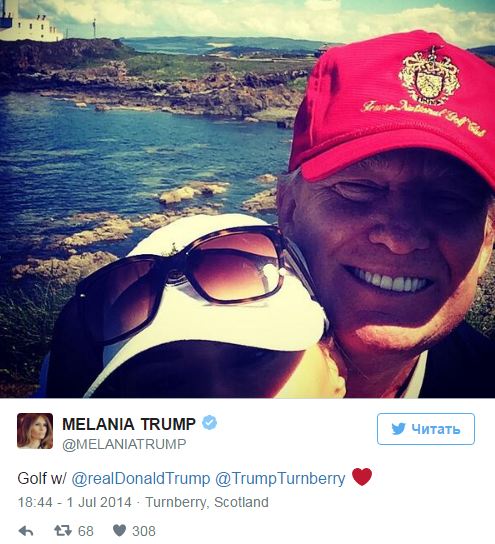Click the Turnberry, Scotland location
Screen dimensions: 495x544
coord(207,502)
